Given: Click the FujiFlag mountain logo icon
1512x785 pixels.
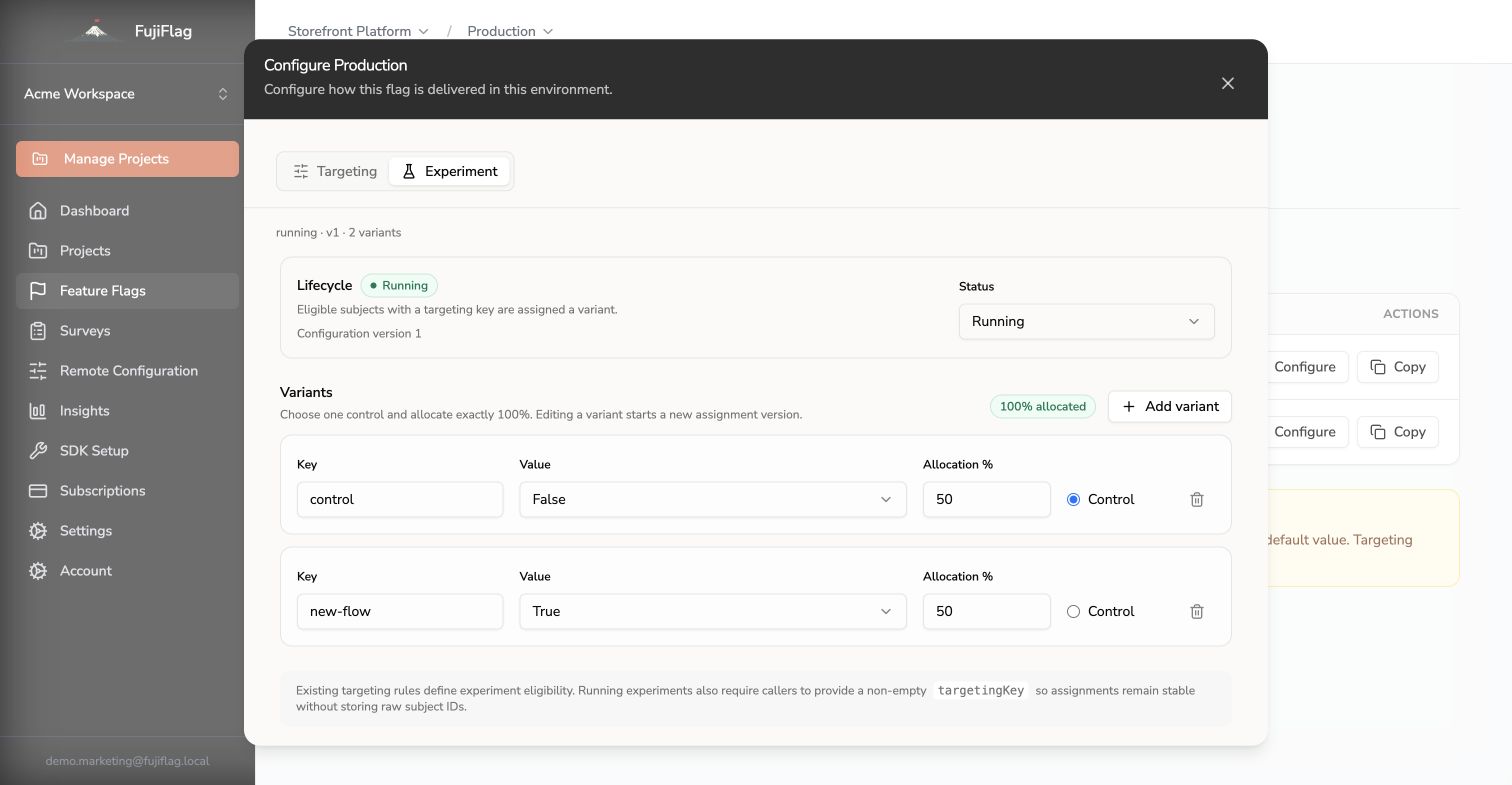Looking at the screenshot, I should click(x=96, y=30).
